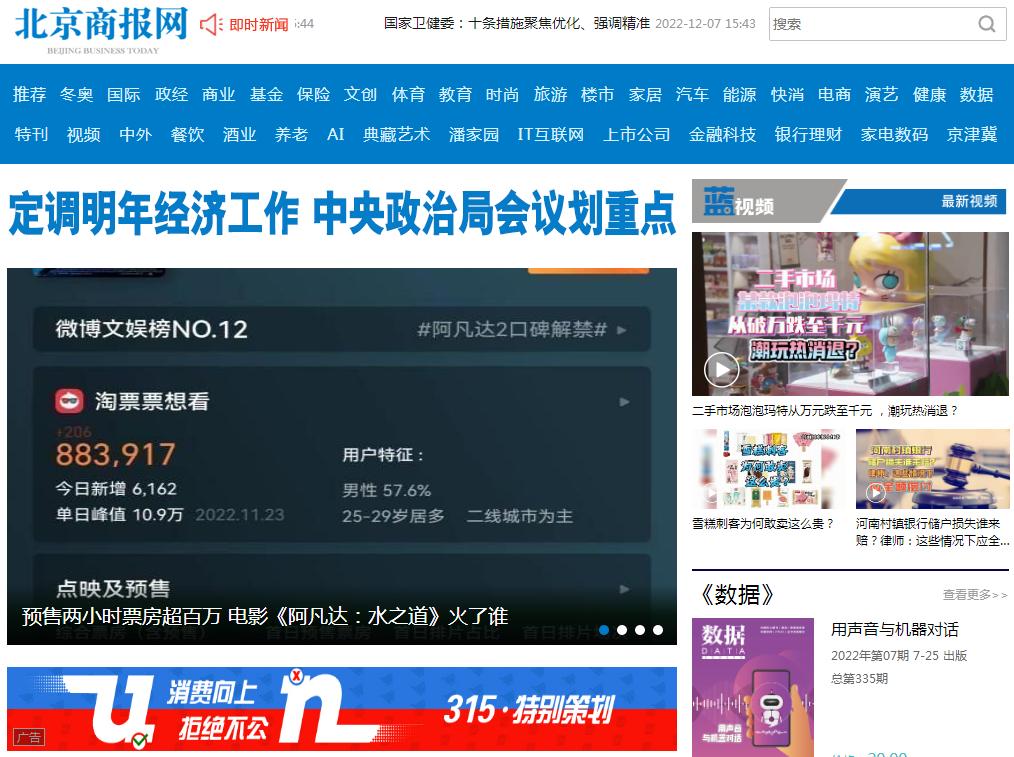This screenshot has width=1014, height=757.
Task: Open the 数据 magazine cover
Action: pos(753,687)
